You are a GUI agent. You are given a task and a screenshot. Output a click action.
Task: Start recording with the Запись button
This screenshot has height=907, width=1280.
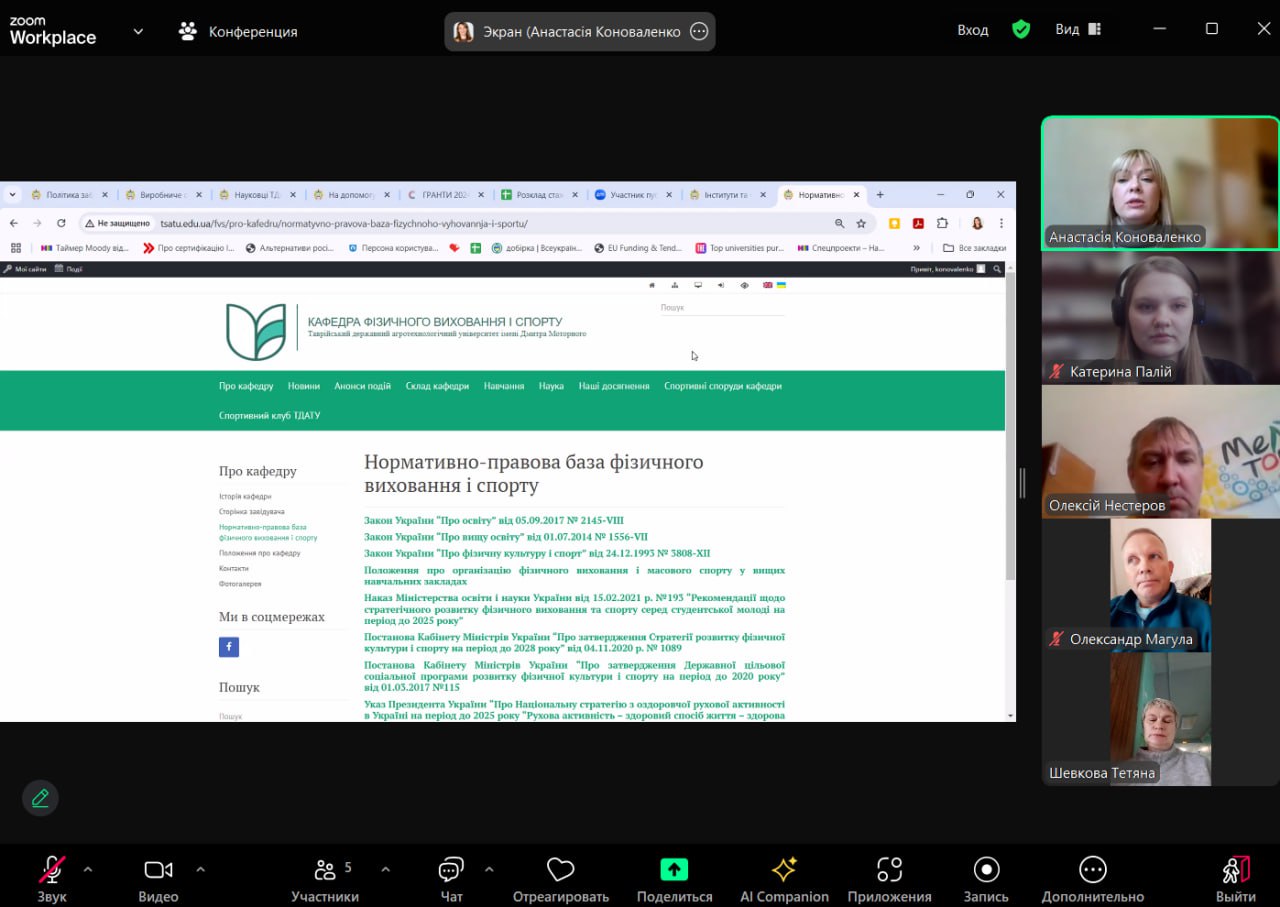986,871
